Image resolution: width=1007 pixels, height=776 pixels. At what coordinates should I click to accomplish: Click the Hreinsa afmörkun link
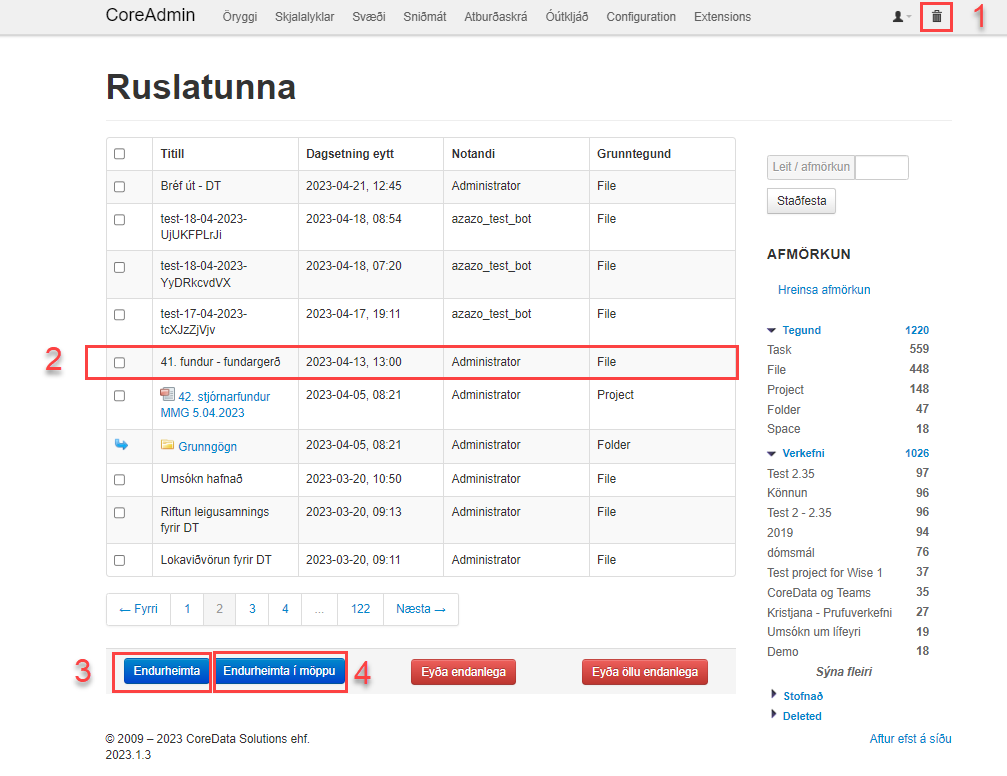pyautogui.click(x=824, y=290)
